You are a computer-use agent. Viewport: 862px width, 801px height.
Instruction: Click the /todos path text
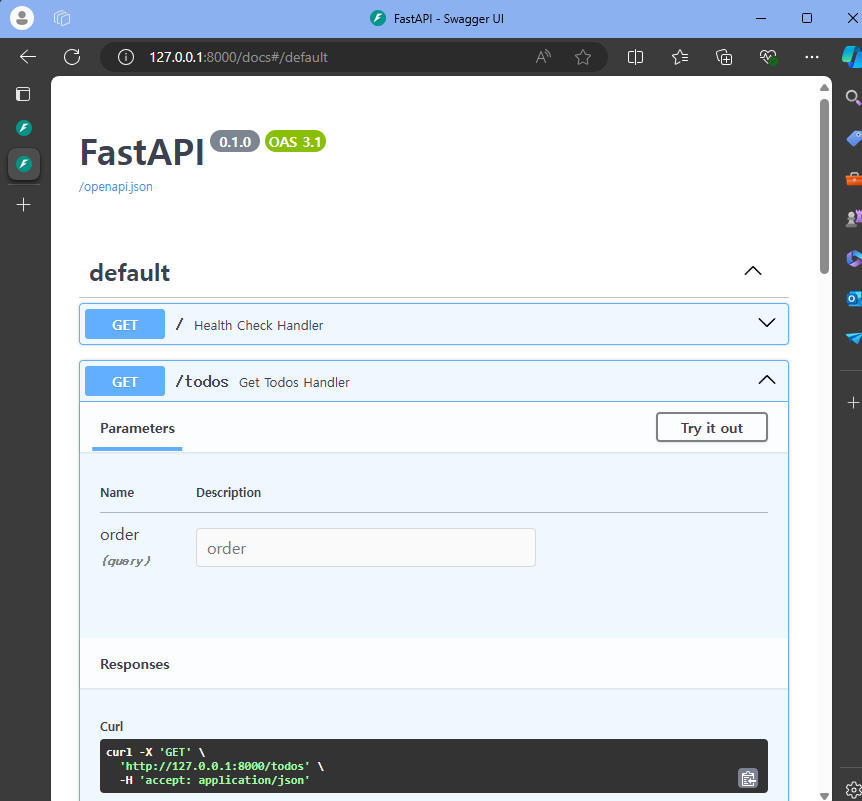pos(202,382)
